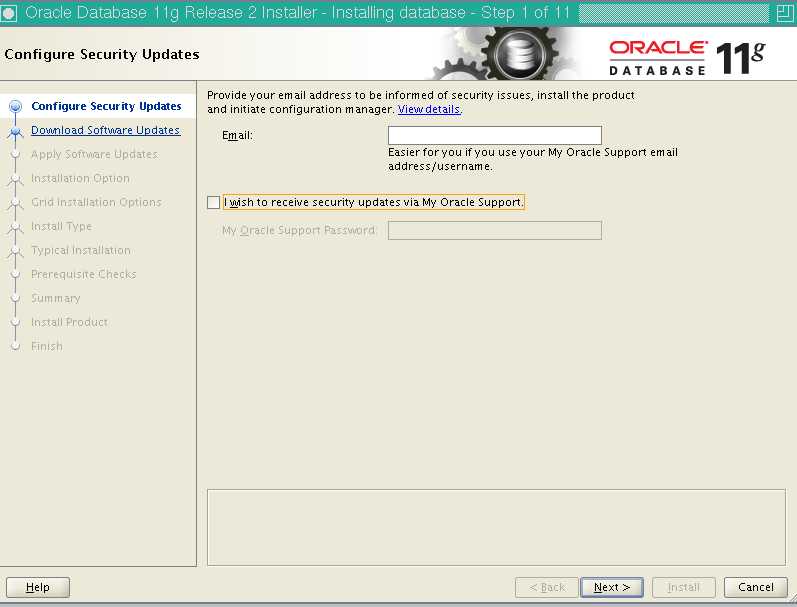The height and width of the screenshot is (607, 797).
Task: Click the Oracle Database 11g logo
Action: [687, 58]
